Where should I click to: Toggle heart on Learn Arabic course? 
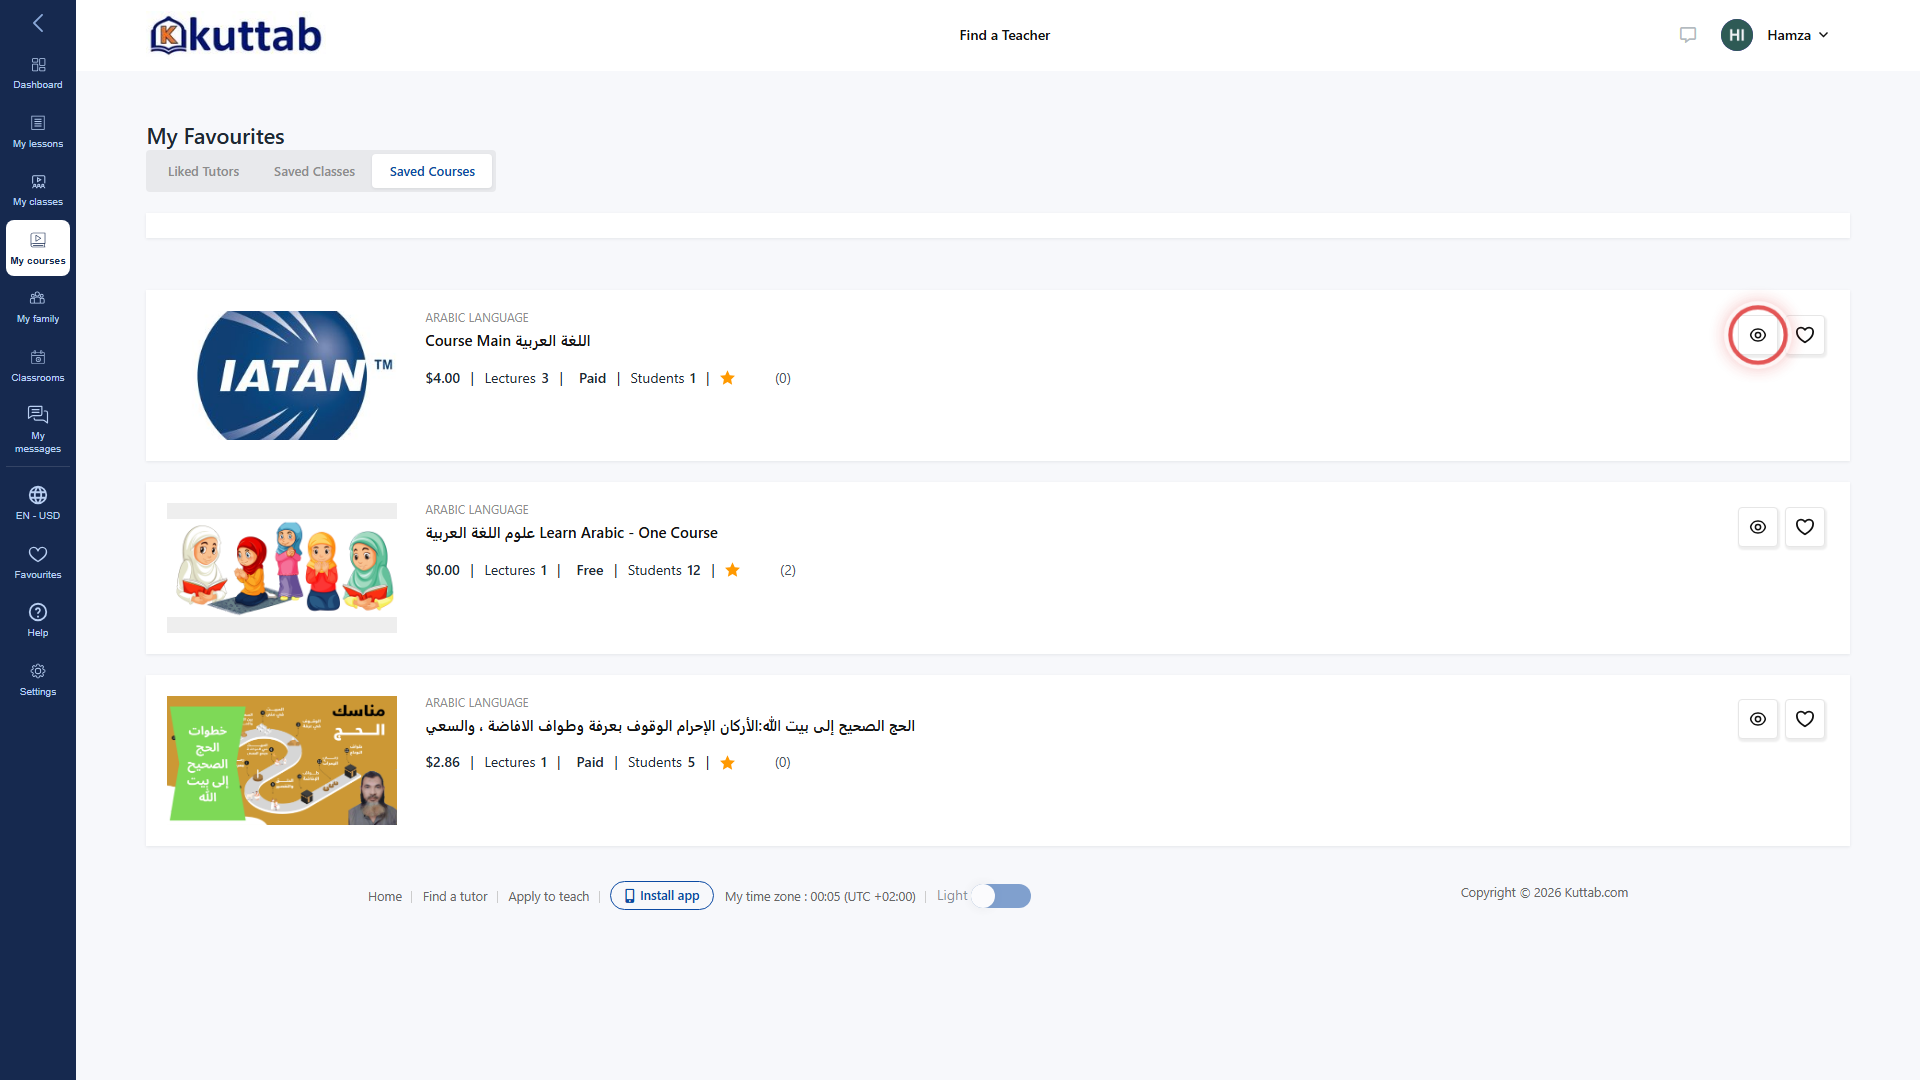point(1805,527)
